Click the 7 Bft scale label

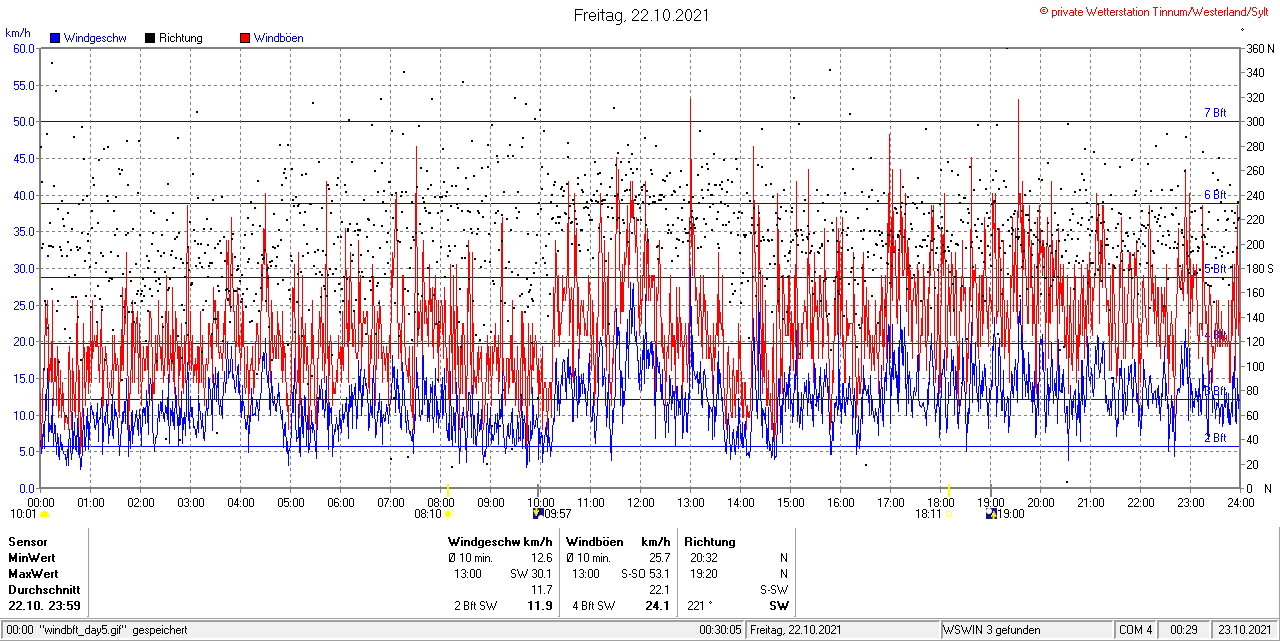1215,113
